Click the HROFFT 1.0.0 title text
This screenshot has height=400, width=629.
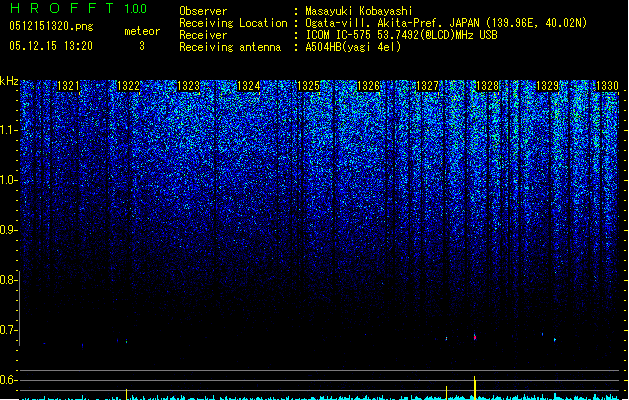pos(79,8)
